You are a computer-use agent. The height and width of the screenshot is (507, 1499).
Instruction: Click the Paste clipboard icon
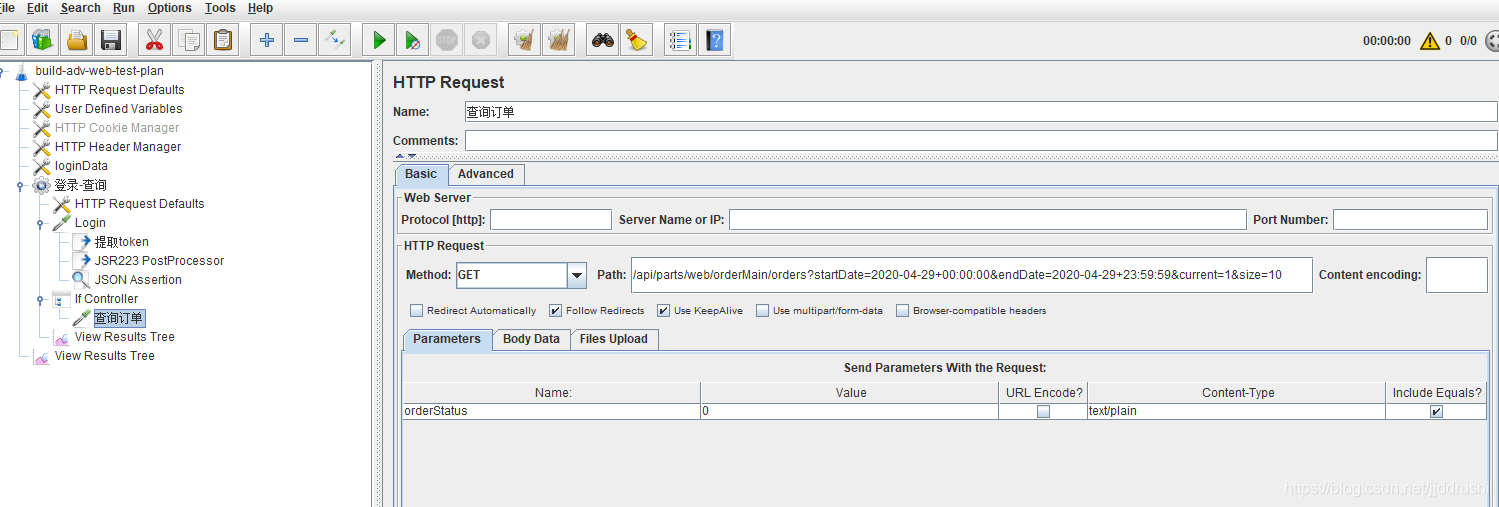tap(222, 40)
